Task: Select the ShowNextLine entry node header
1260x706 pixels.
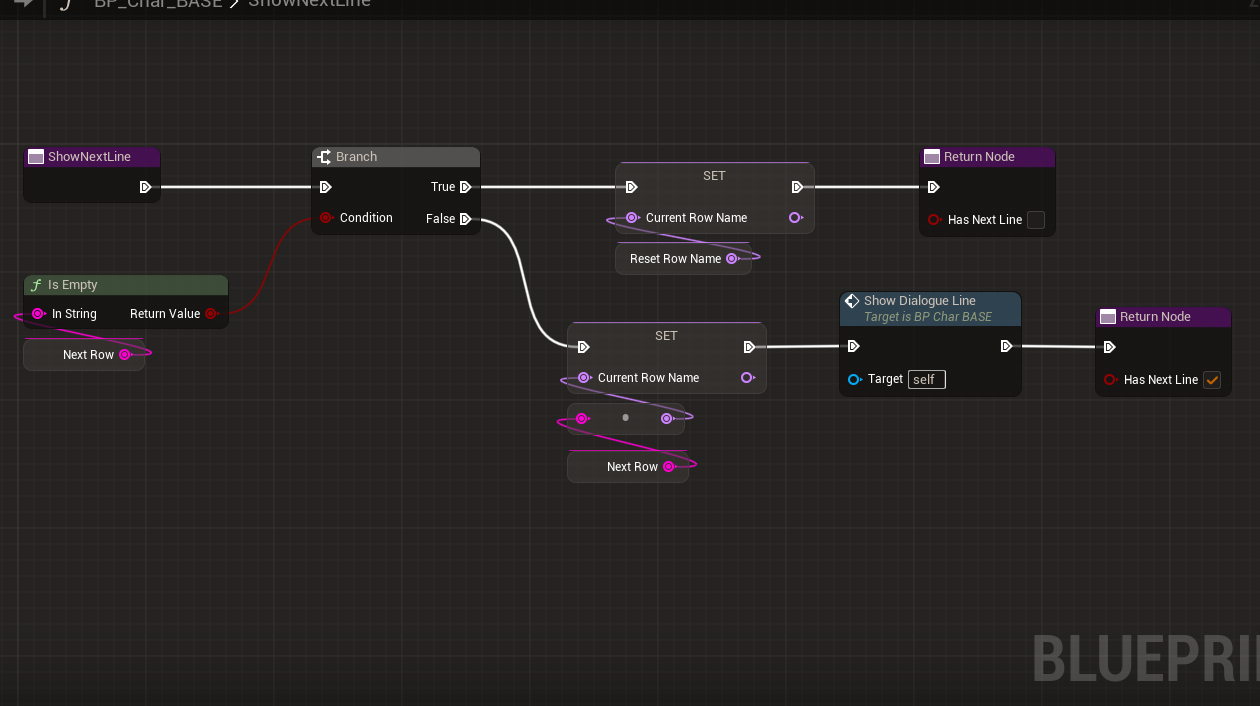Action: (x=92, y=157)
